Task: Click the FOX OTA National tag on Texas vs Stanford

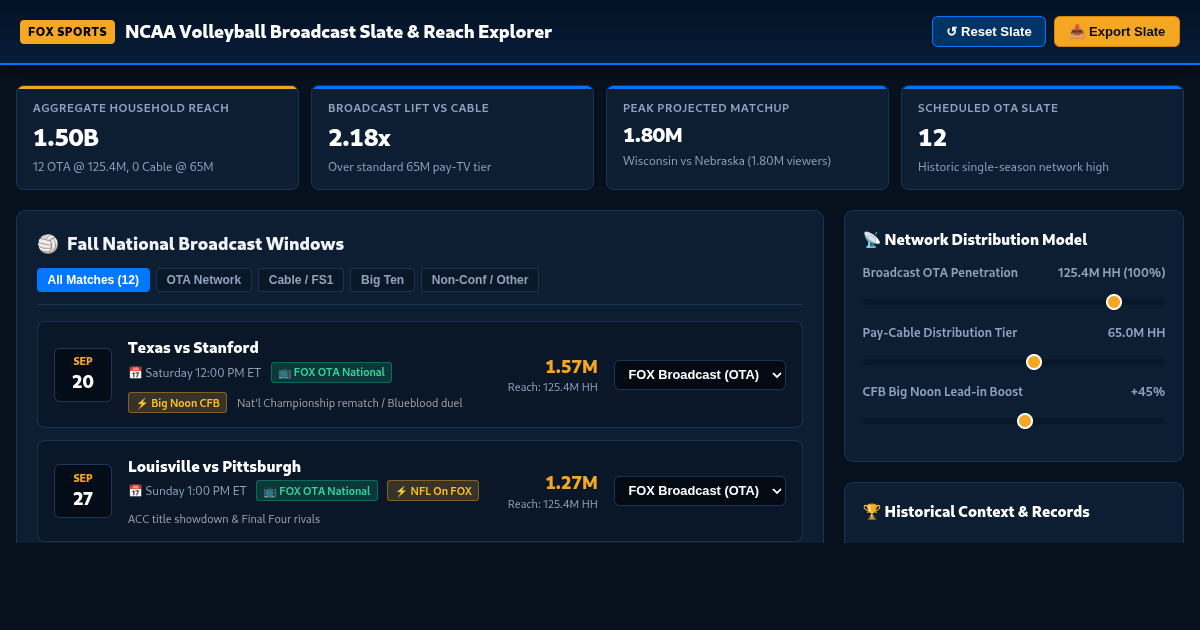Action: (x=331, y=372)
